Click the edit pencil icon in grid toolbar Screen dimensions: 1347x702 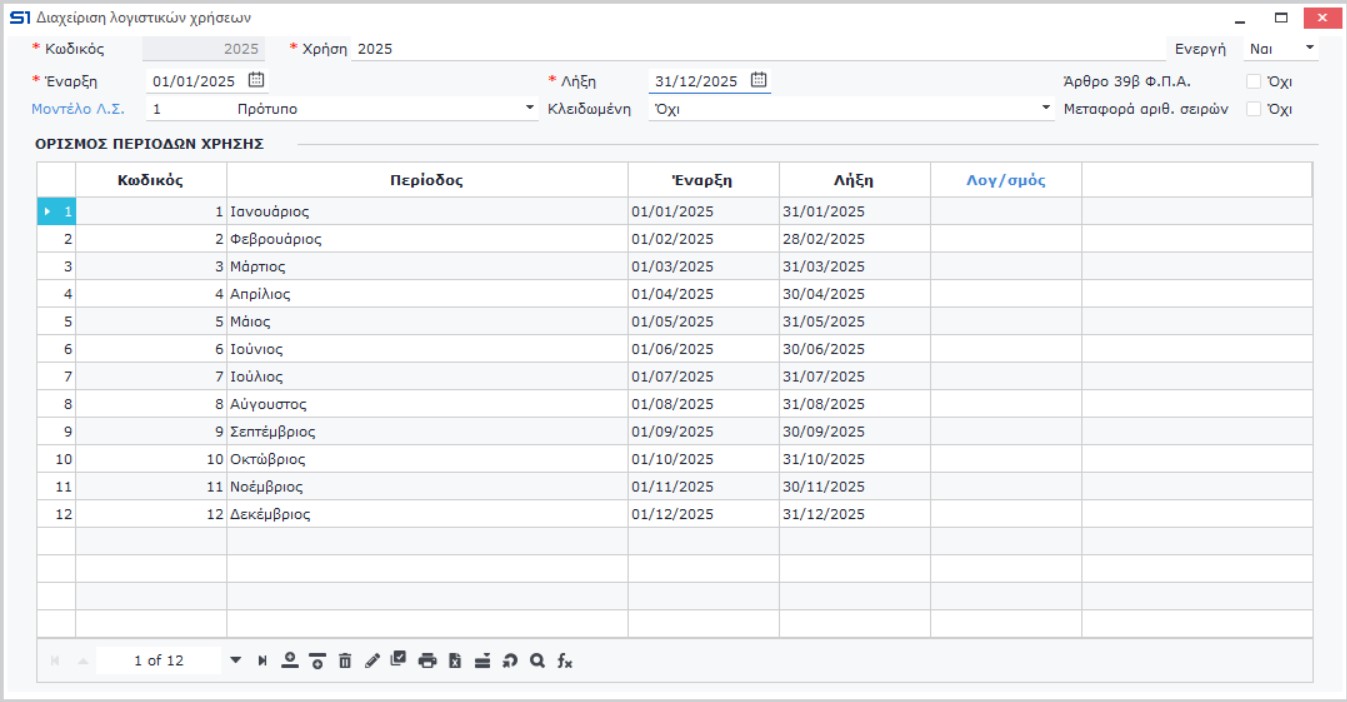coord(372,660)
